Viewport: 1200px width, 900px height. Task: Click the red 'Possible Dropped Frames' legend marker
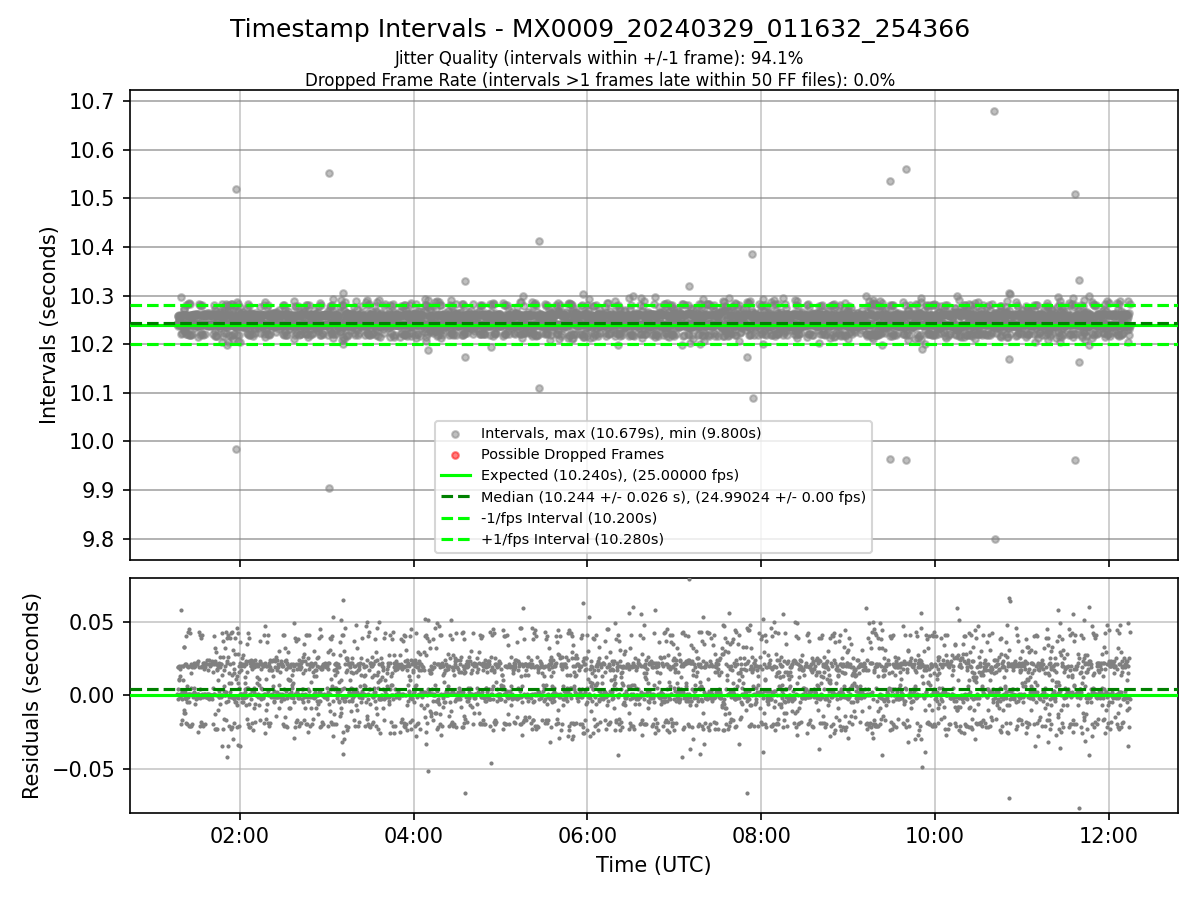(x=456, y=455)
